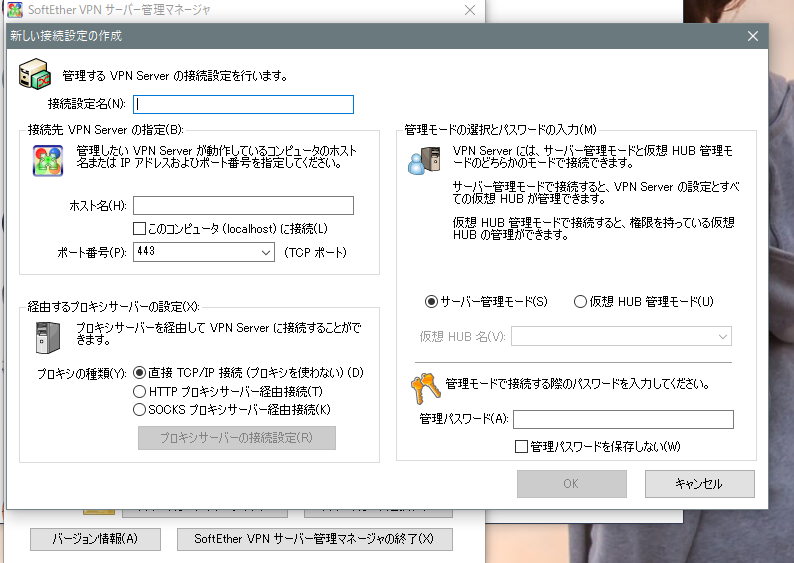Click the 管理モードの選択とパスワードの入力(M) group title
The image size is (794, 563).
pos(500,130)
